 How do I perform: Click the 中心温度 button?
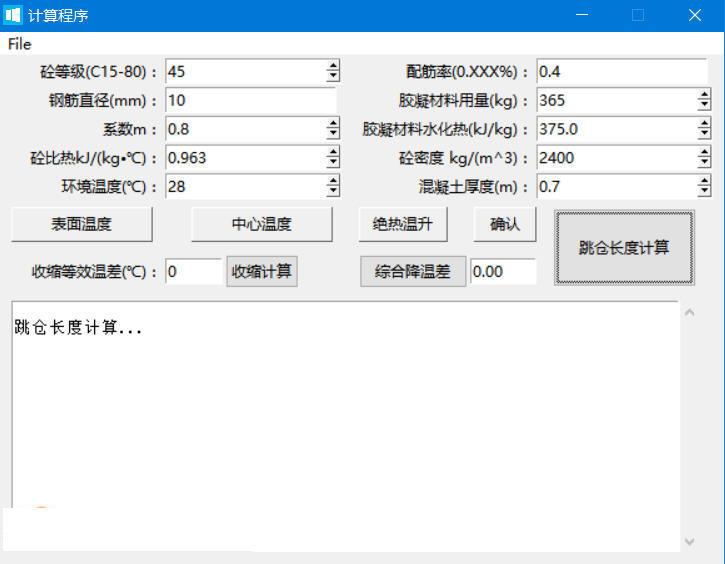pos(262,224)
